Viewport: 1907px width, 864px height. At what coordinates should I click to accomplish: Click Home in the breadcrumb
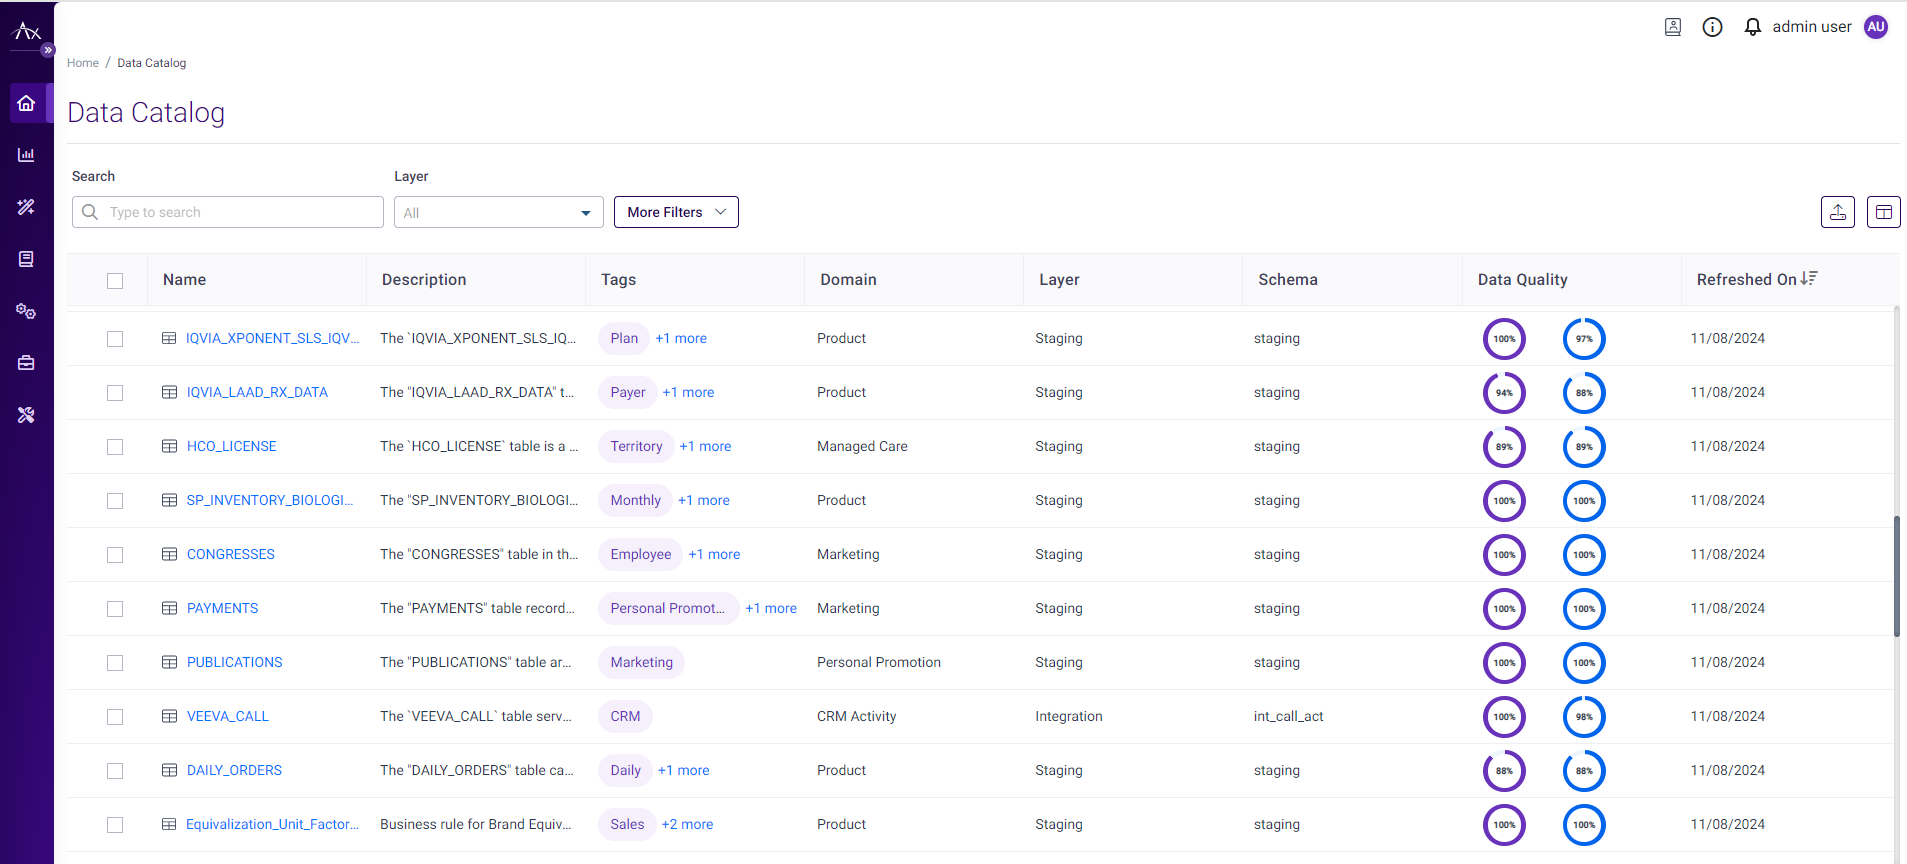(83, 63)
